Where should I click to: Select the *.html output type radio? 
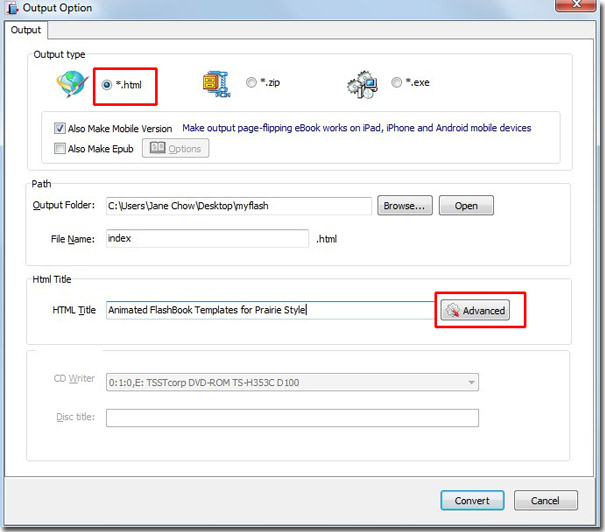click(x=107, y=84)
